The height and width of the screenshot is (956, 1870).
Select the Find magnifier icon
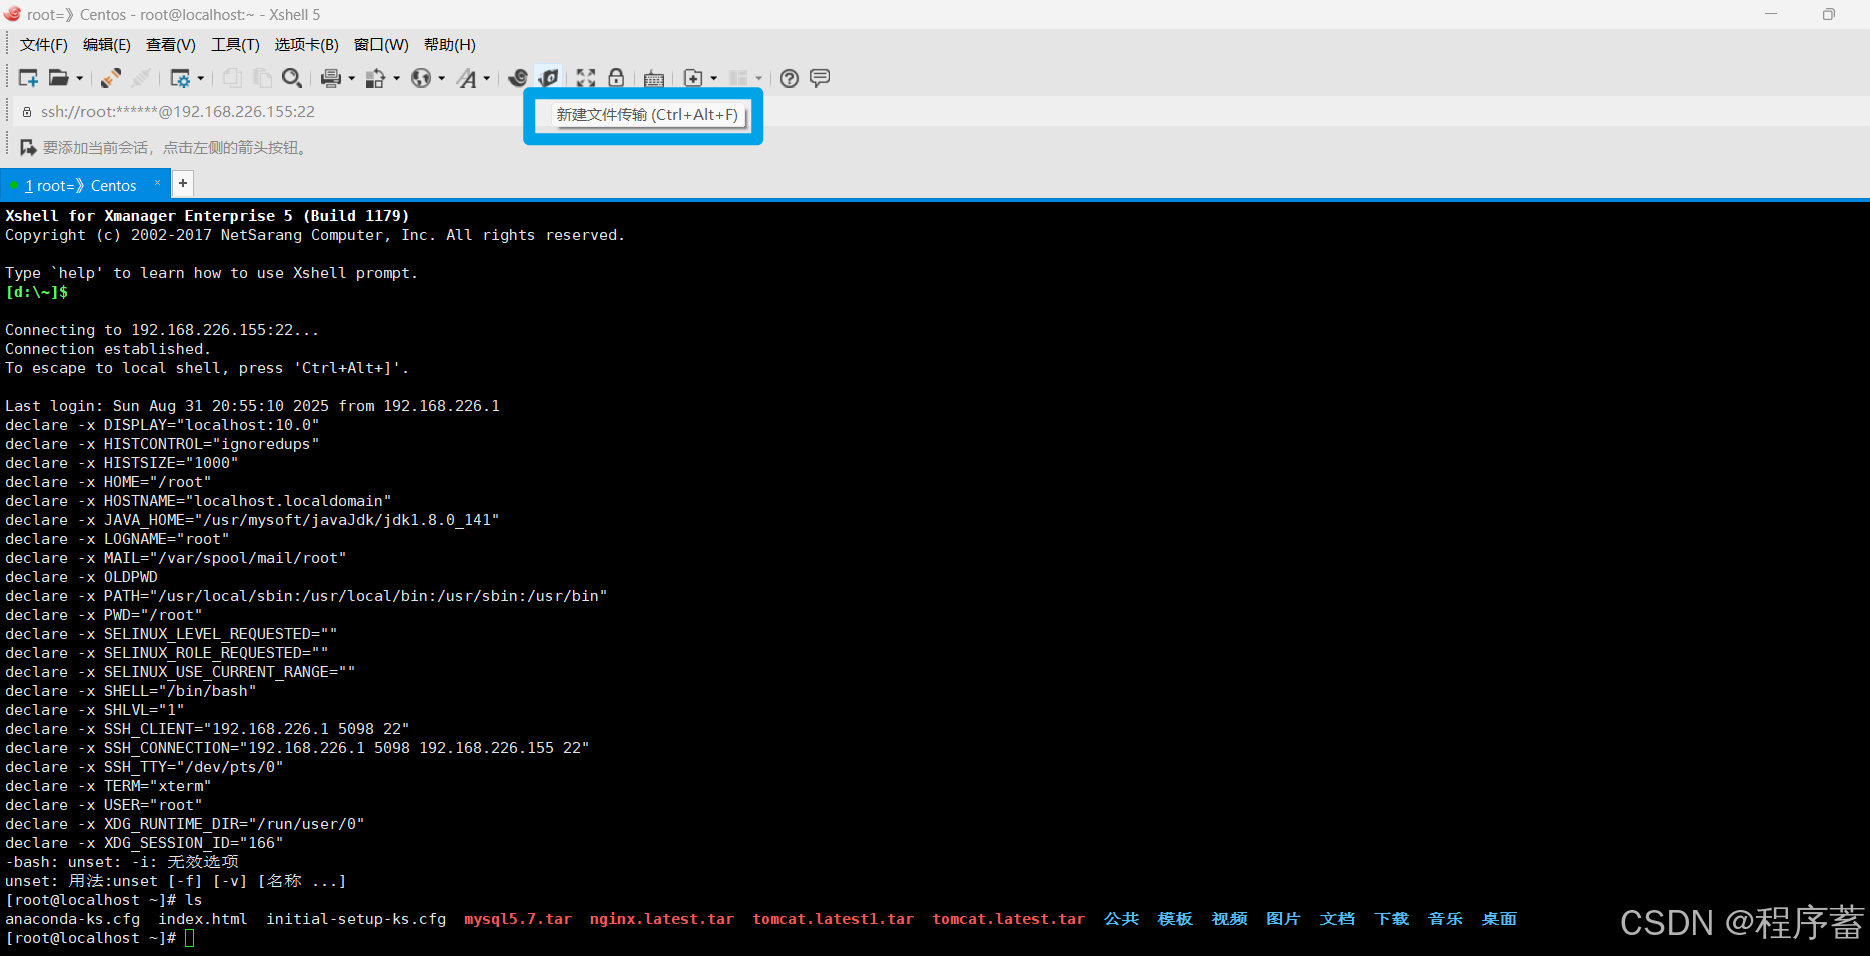coord(291,77)
